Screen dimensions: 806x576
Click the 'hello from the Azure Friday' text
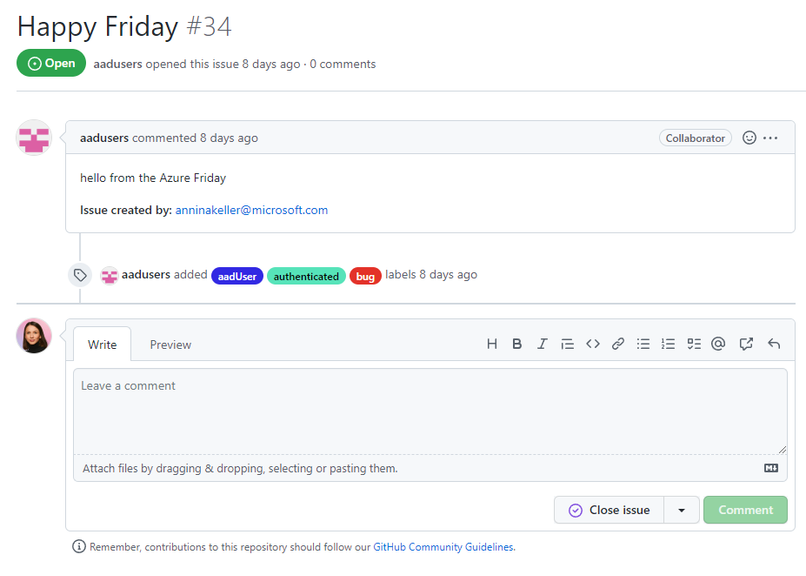(153, 178)
